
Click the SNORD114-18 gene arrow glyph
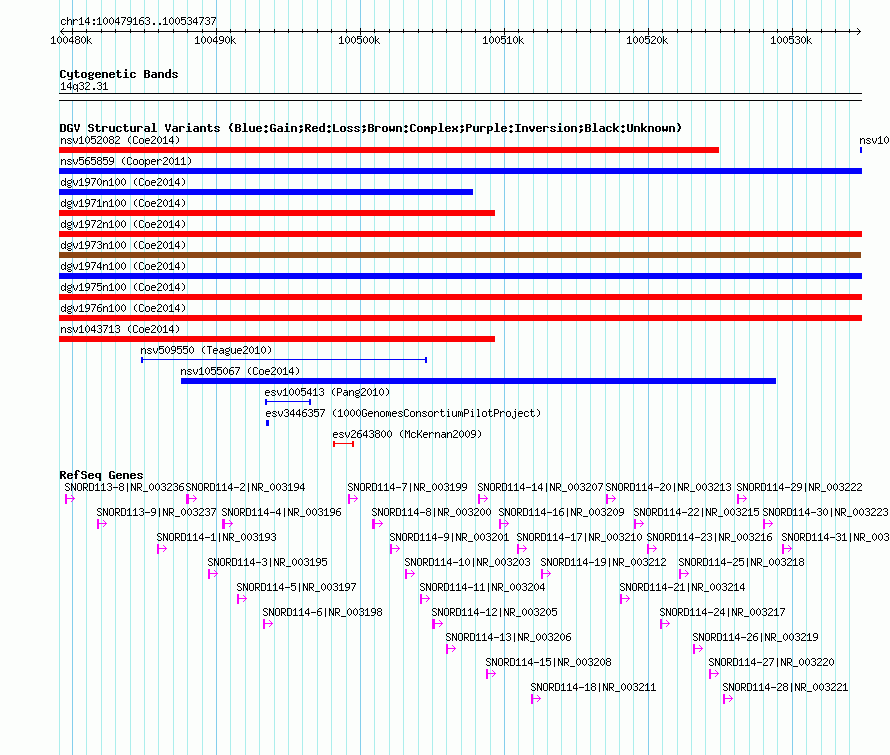[x=536, y=699]
